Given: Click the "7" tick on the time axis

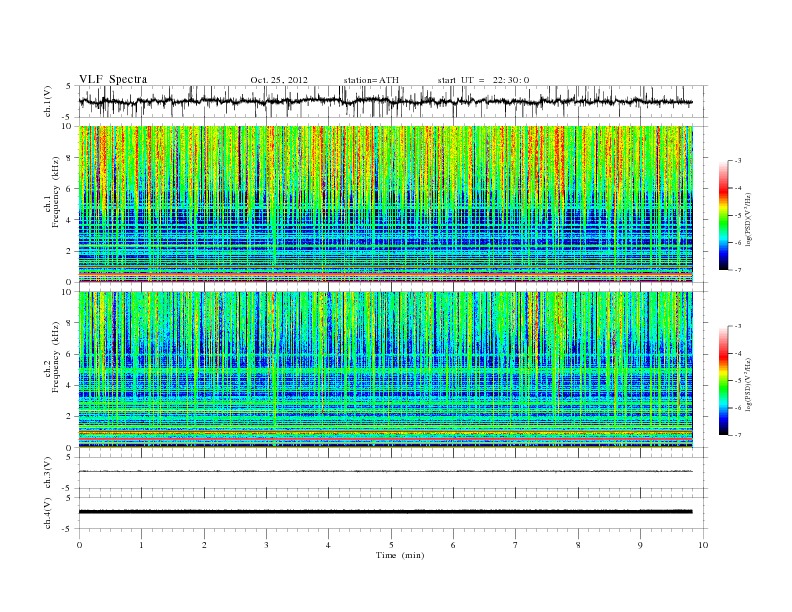Looking at the screenshot, I should click(x=516, y=545).
